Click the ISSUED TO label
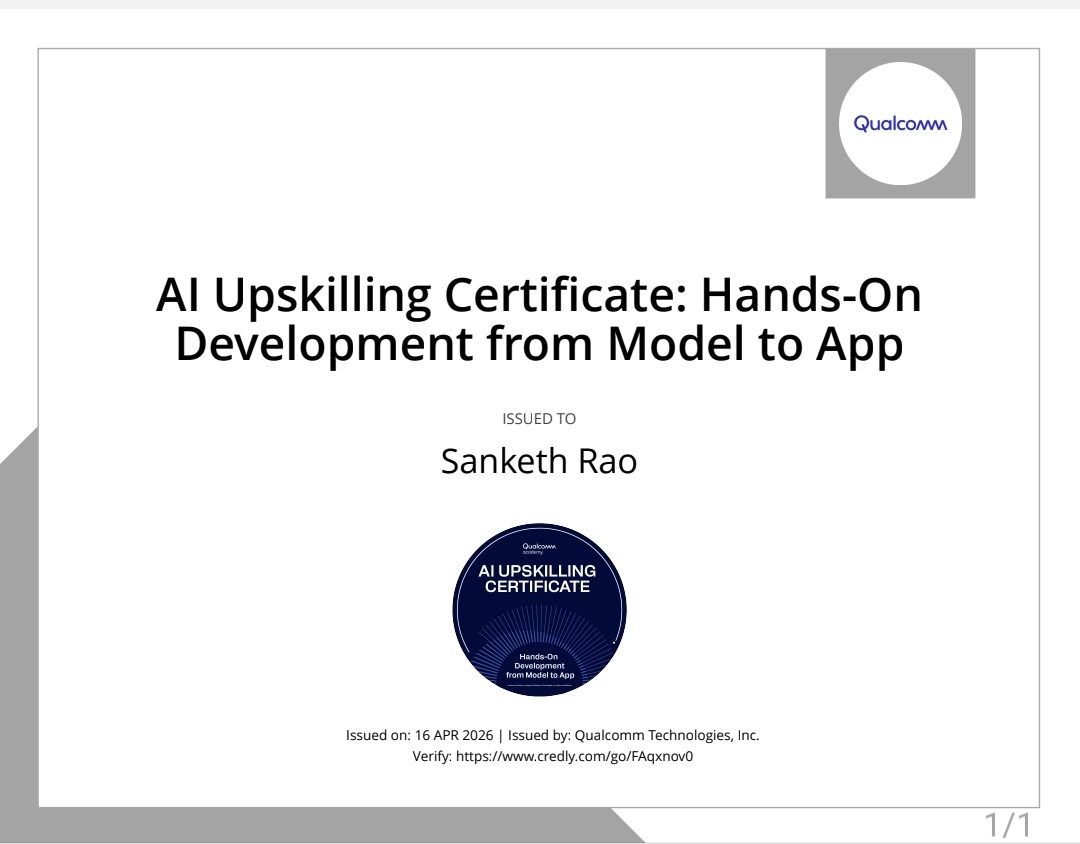The image size is (1080, 844). (x=539, y=419)
